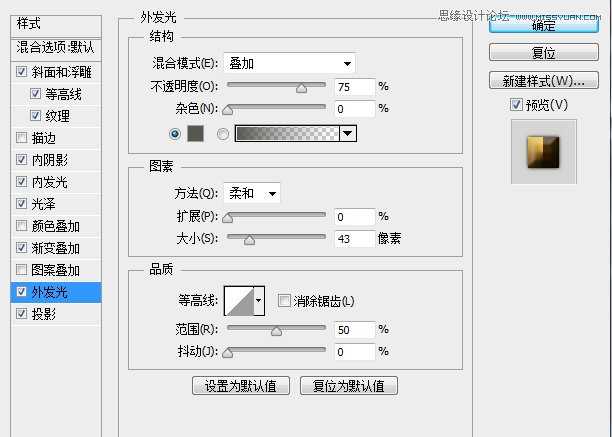This screenshot has width=612, height=437.
Task: Select 内阴影 in the styles list
Action: coord(54,160)
